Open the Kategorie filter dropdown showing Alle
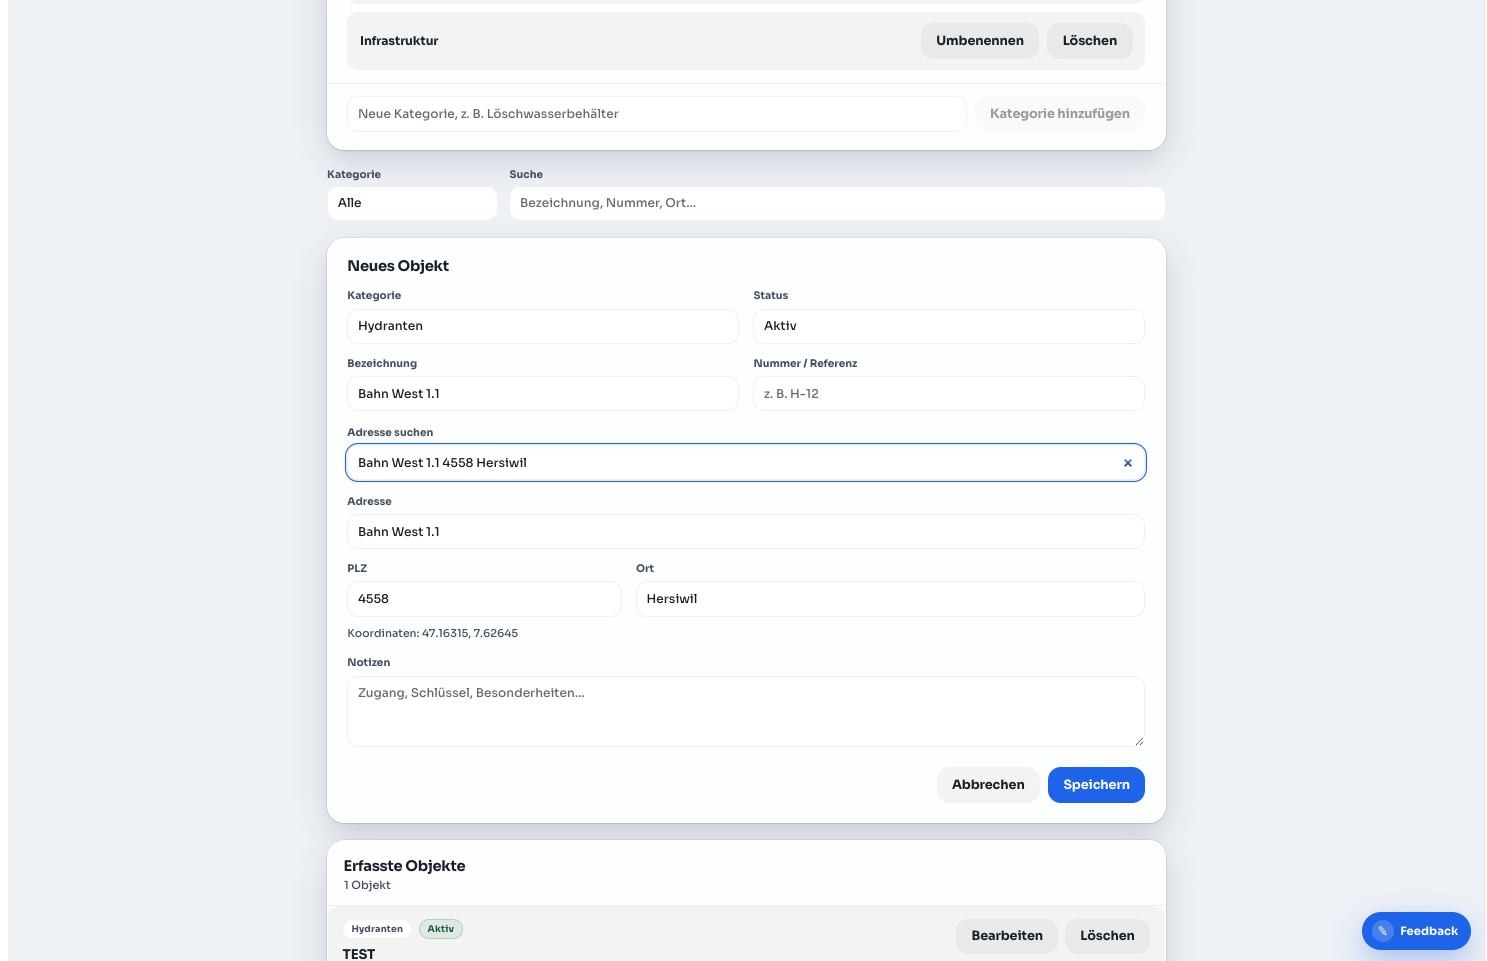 tap(412, 203)
